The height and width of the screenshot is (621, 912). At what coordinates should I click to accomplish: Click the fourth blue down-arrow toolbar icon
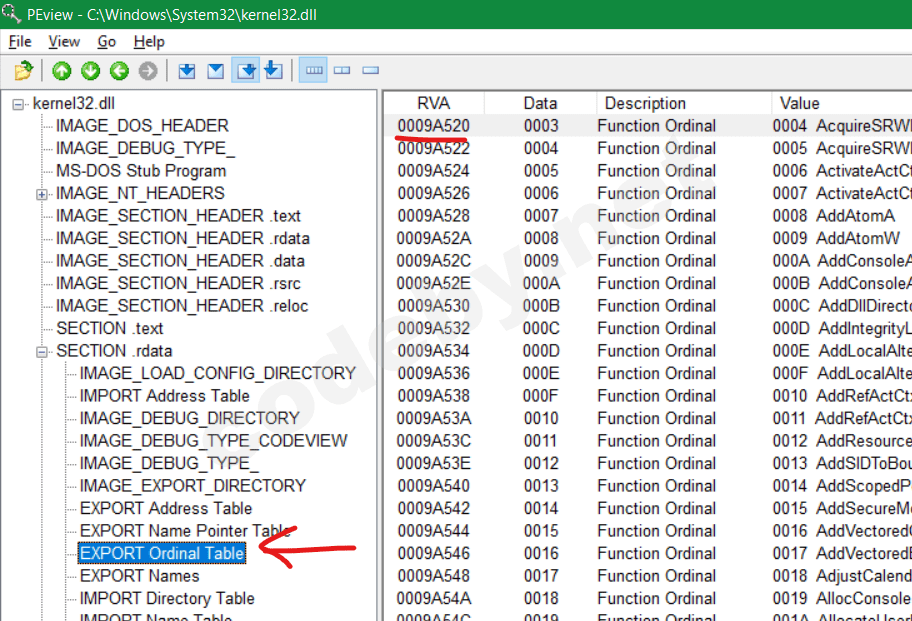tap(272, 71)
